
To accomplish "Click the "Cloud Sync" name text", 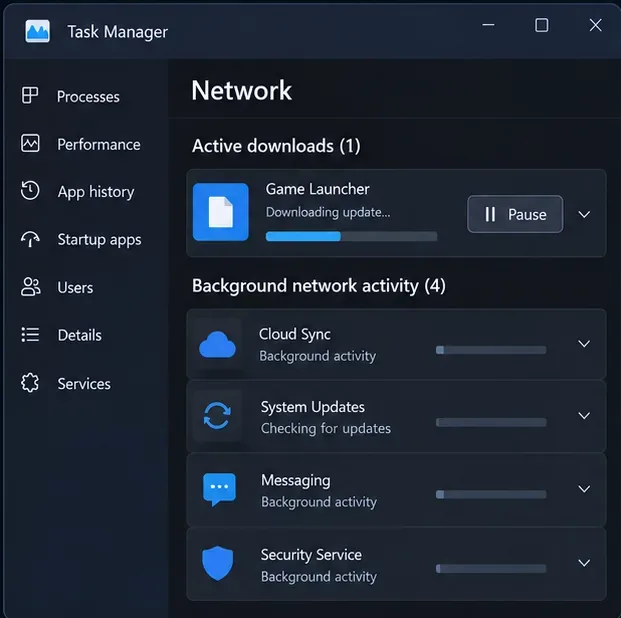I will [x=295, y=334].
